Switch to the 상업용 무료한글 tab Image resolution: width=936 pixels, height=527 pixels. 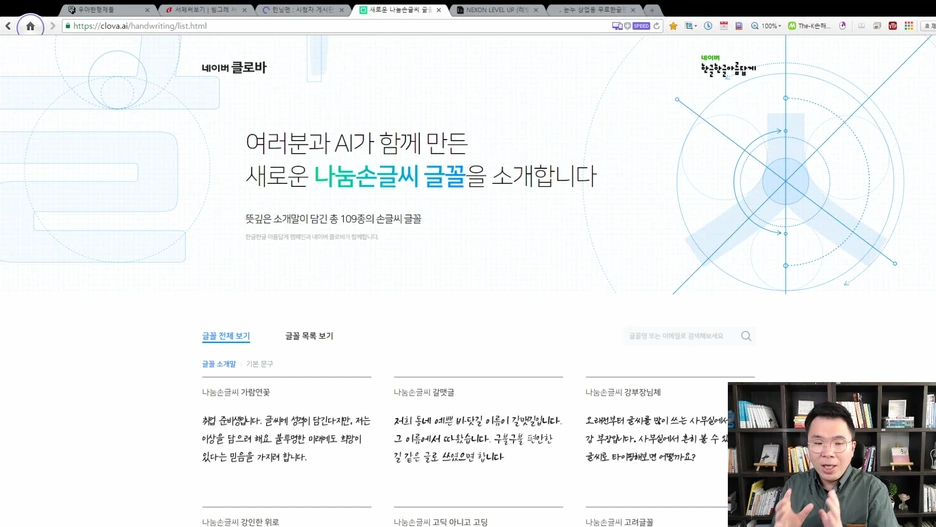click(594, 10)
